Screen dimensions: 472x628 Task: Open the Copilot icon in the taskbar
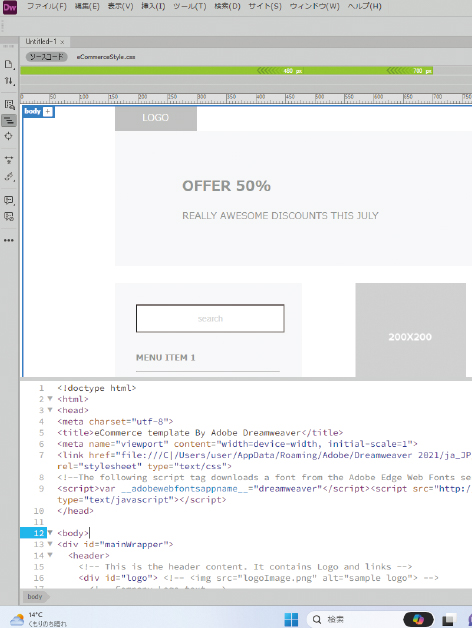pyautogui.click(x=418, y=620)
